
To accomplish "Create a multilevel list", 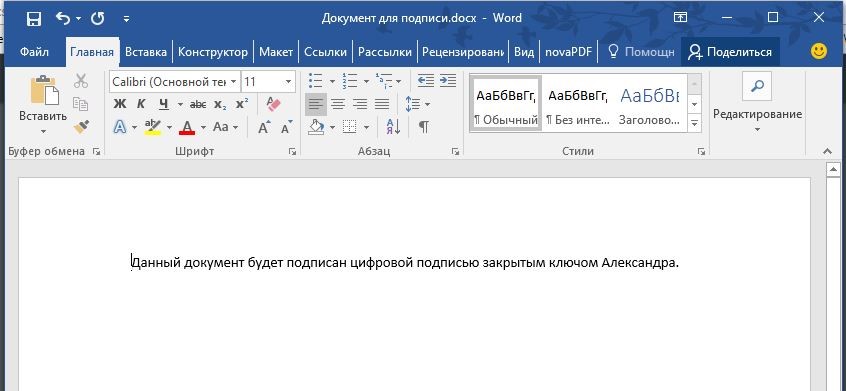I will 384,81.
